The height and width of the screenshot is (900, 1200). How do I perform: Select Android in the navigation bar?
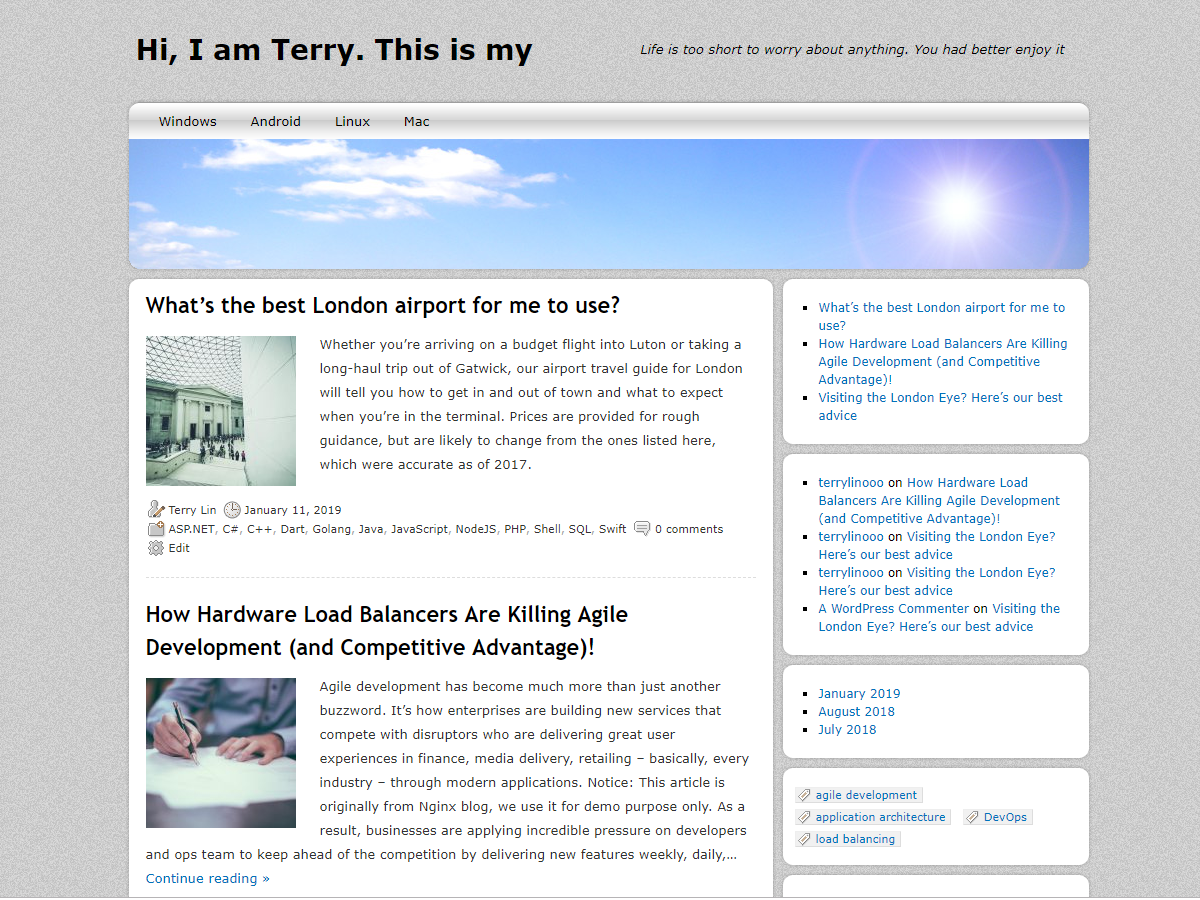[275, 121]
